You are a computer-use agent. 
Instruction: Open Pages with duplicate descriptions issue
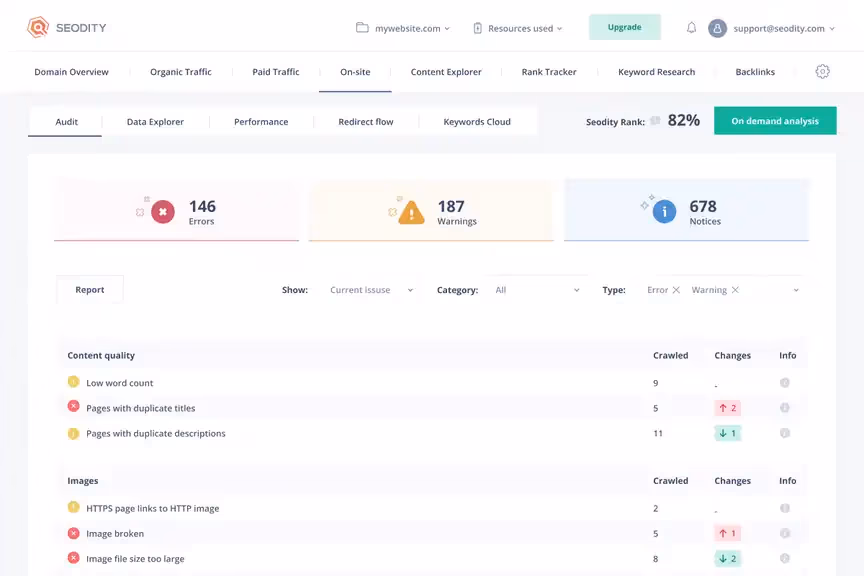156,433
